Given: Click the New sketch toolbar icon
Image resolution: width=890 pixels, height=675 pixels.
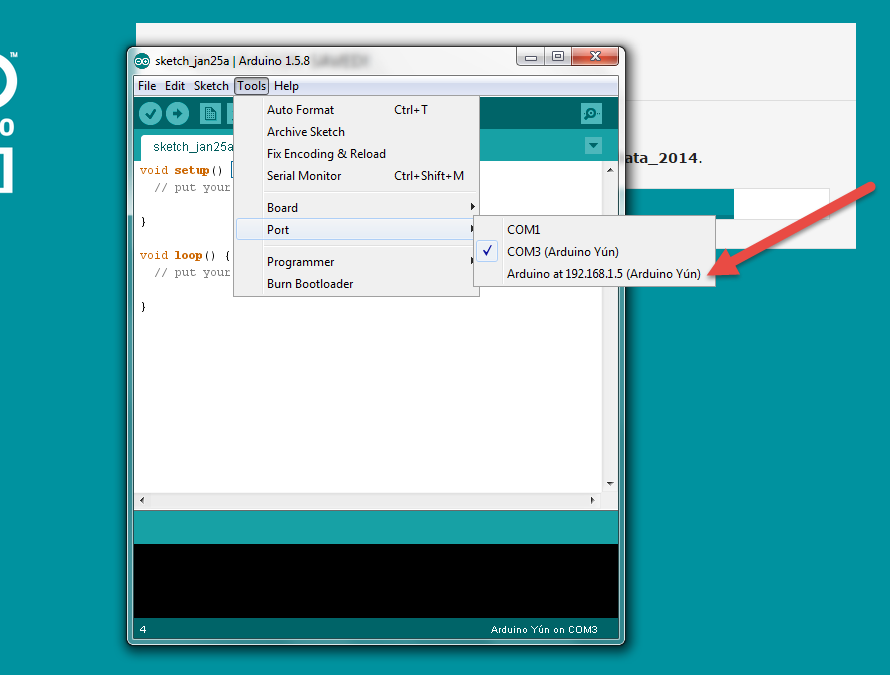Looking at the screenshot, I should coord(210,114).
